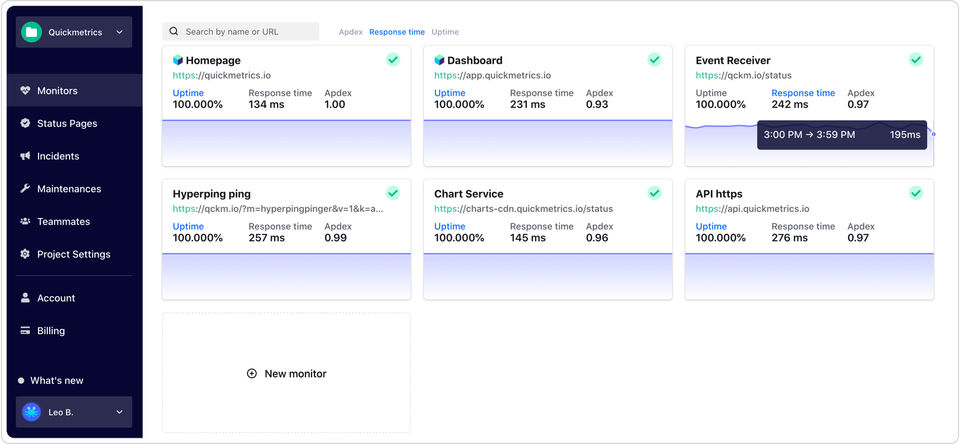The image size is (960, 444).
Task: Click the search magnifier icon
Action: 174,31
